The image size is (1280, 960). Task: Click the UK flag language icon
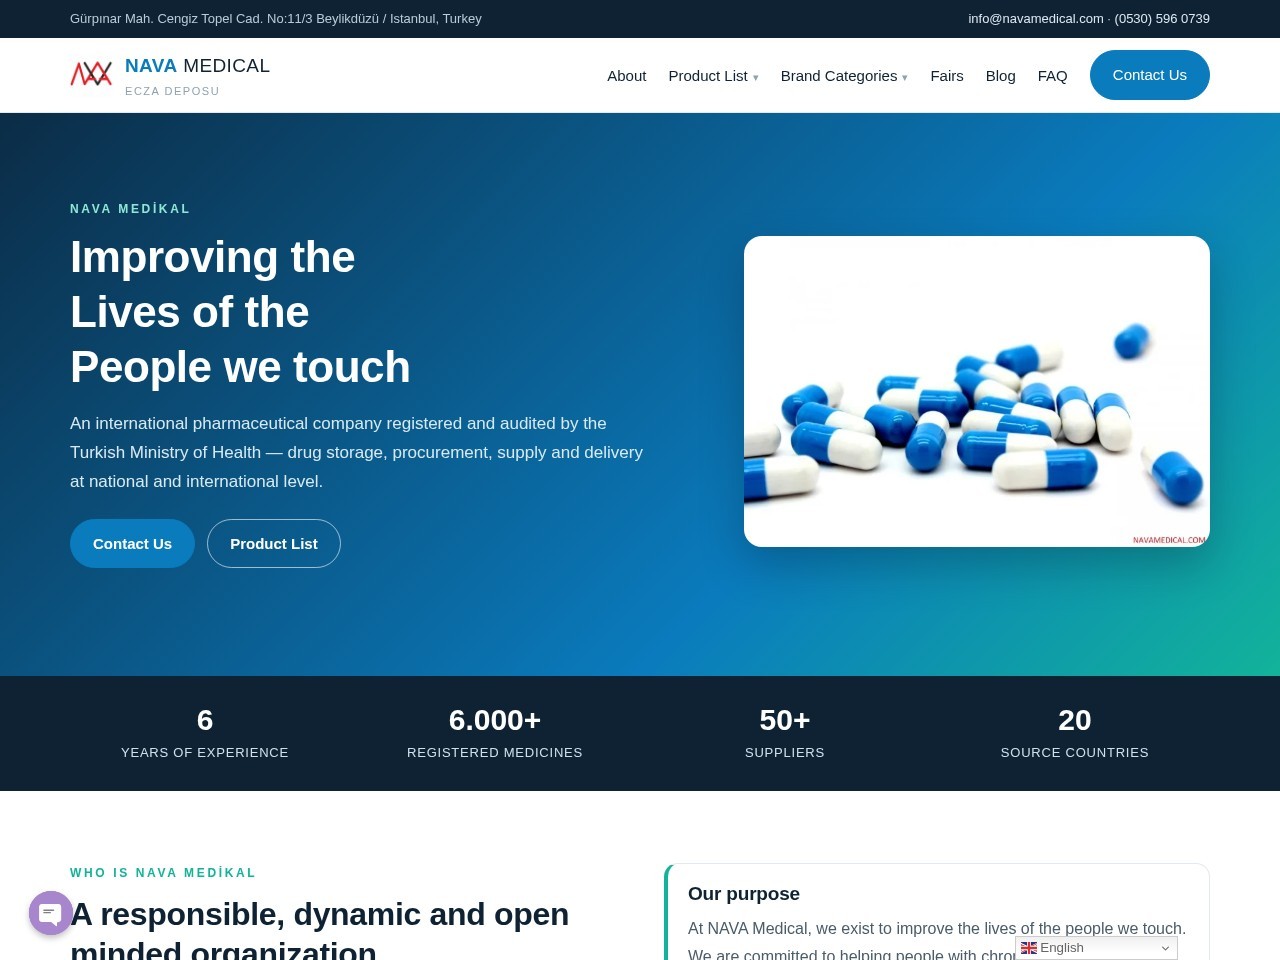(1028, 948)
